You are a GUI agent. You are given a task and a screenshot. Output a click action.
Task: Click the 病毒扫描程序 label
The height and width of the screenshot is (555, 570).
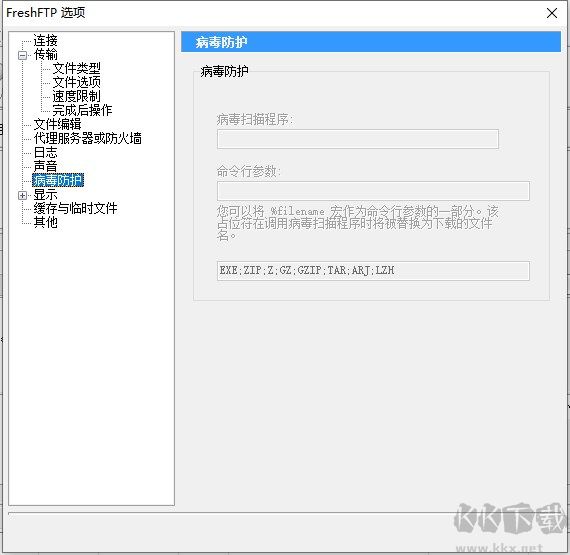(255, 119)
